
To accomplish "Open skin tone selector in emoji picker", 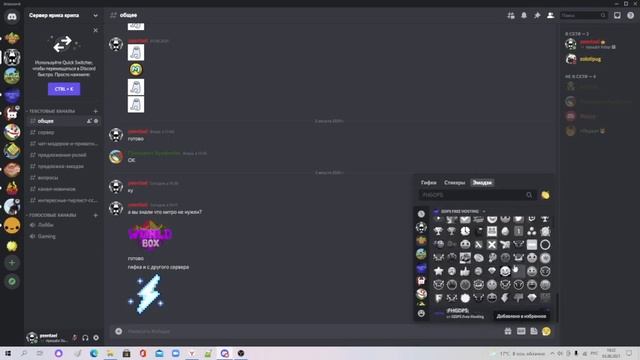I will [545, 195].
